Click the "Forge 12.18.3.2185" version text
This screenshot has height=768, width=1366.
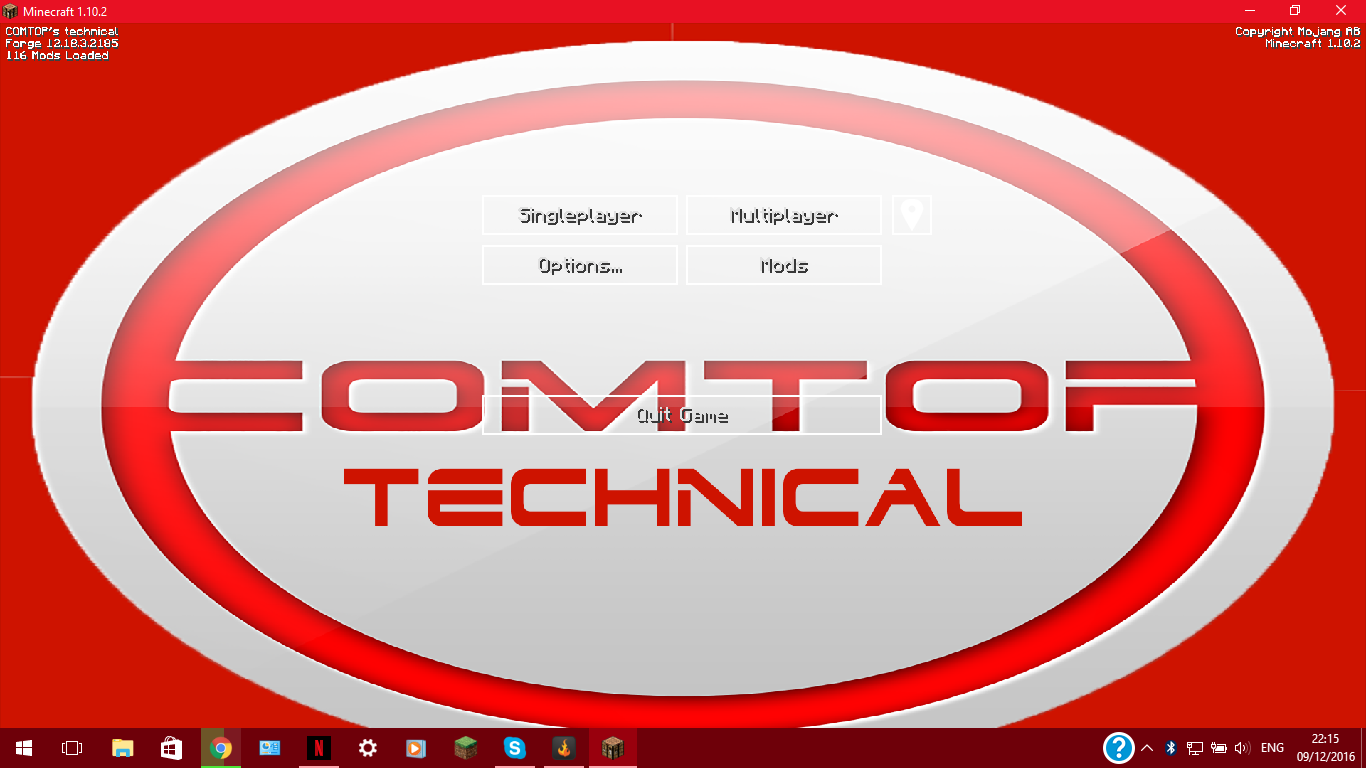click(x=61, y=44)
